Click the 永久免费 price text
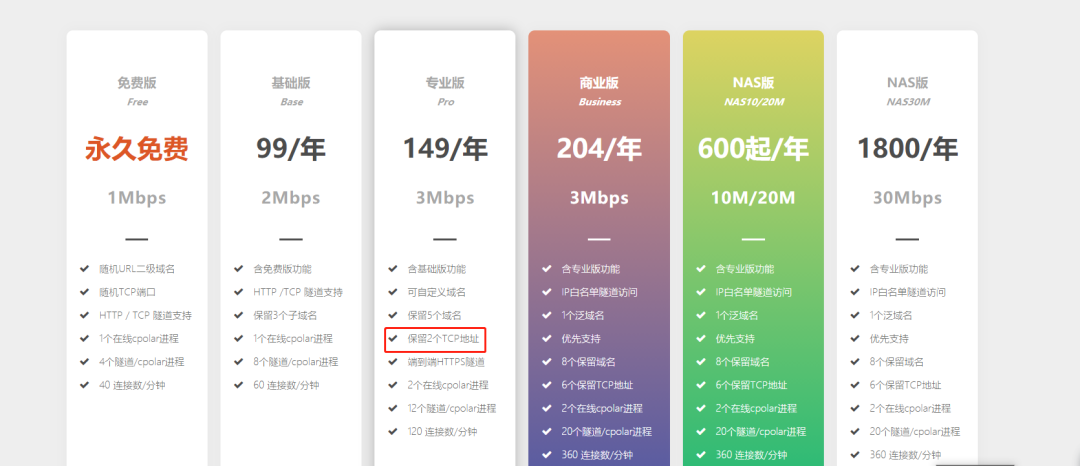This screenshot has height=466, width=1080. pos(137,149)
